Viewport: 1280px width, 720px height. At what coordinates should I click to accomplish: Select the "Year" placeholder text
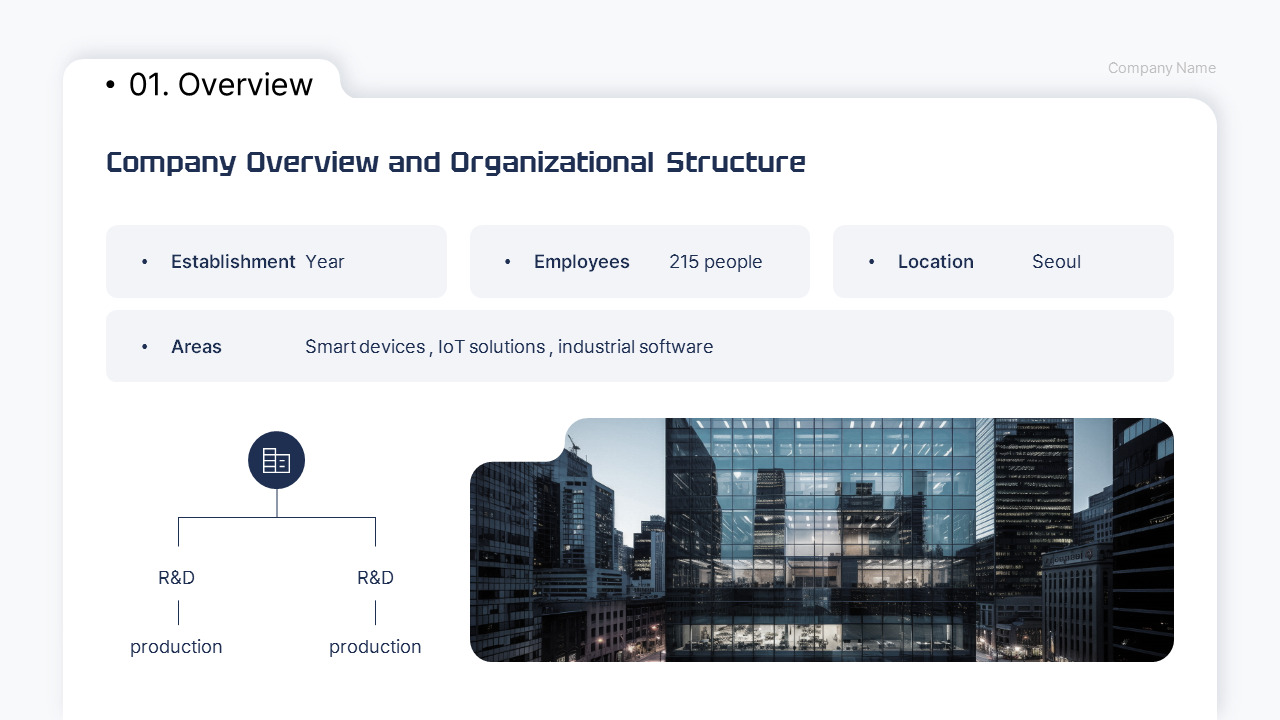click(325, 262)
